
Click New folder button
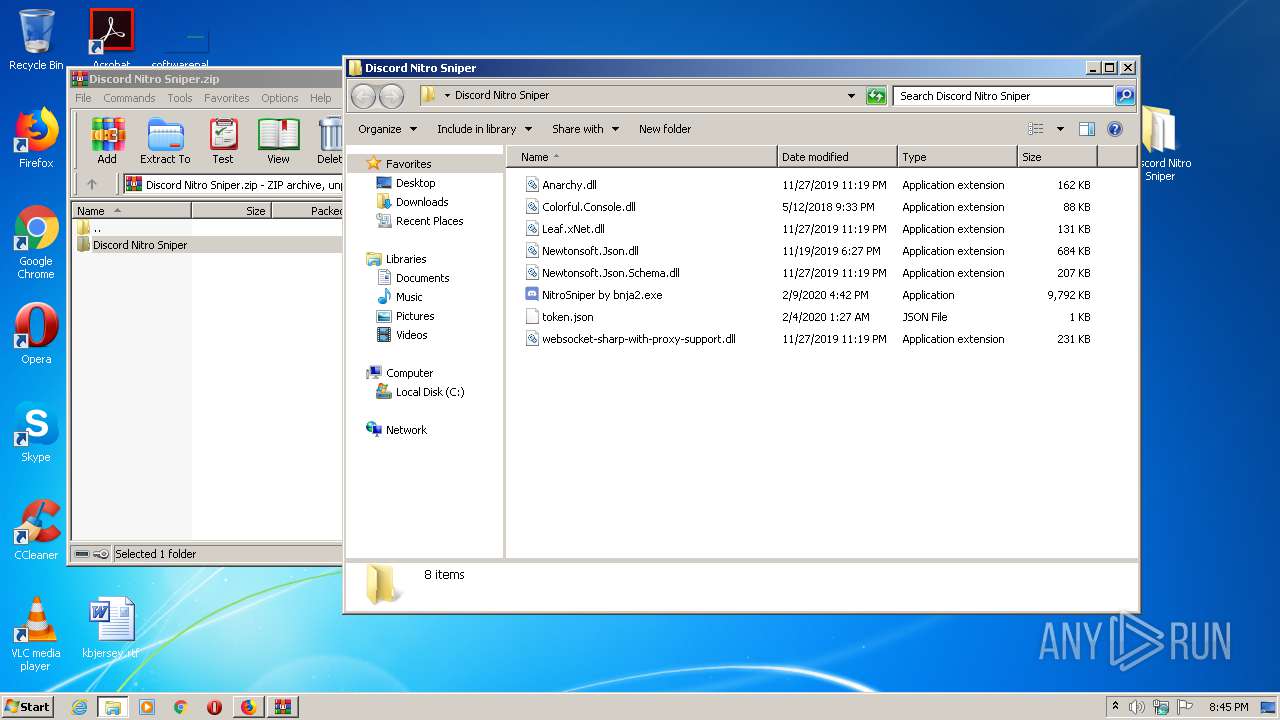665,129
